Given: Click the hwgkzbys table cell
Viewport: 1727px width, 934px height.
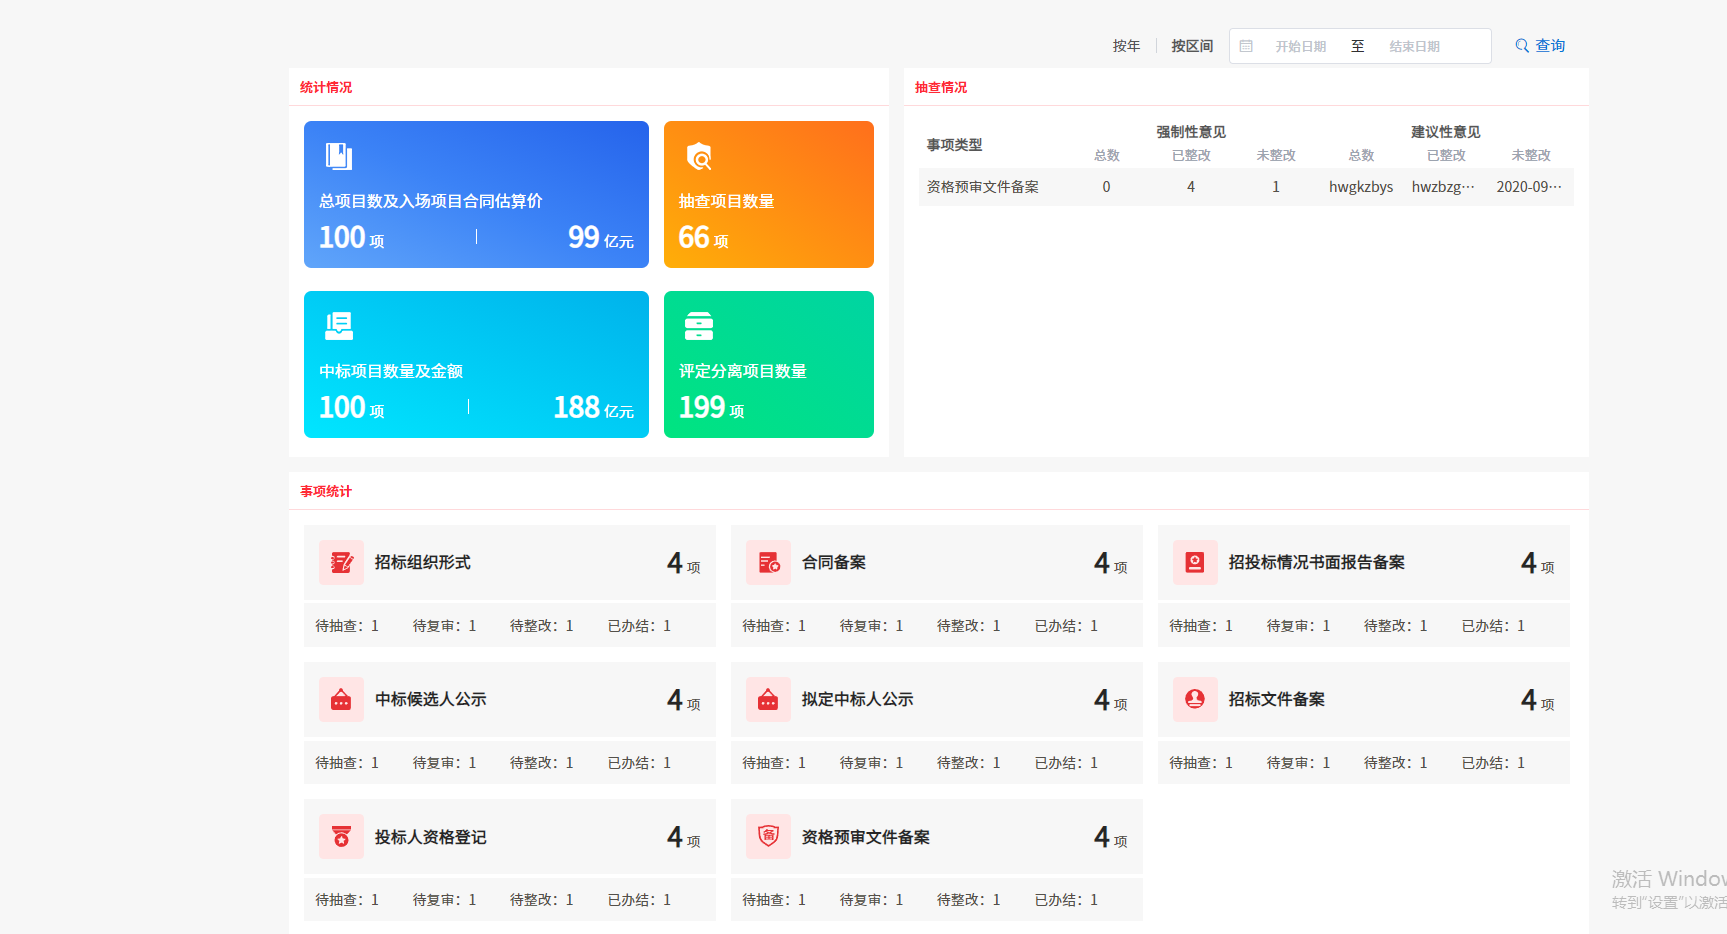Looking at the screenshot, I should pyautogui.click(x=1361, y=187).
